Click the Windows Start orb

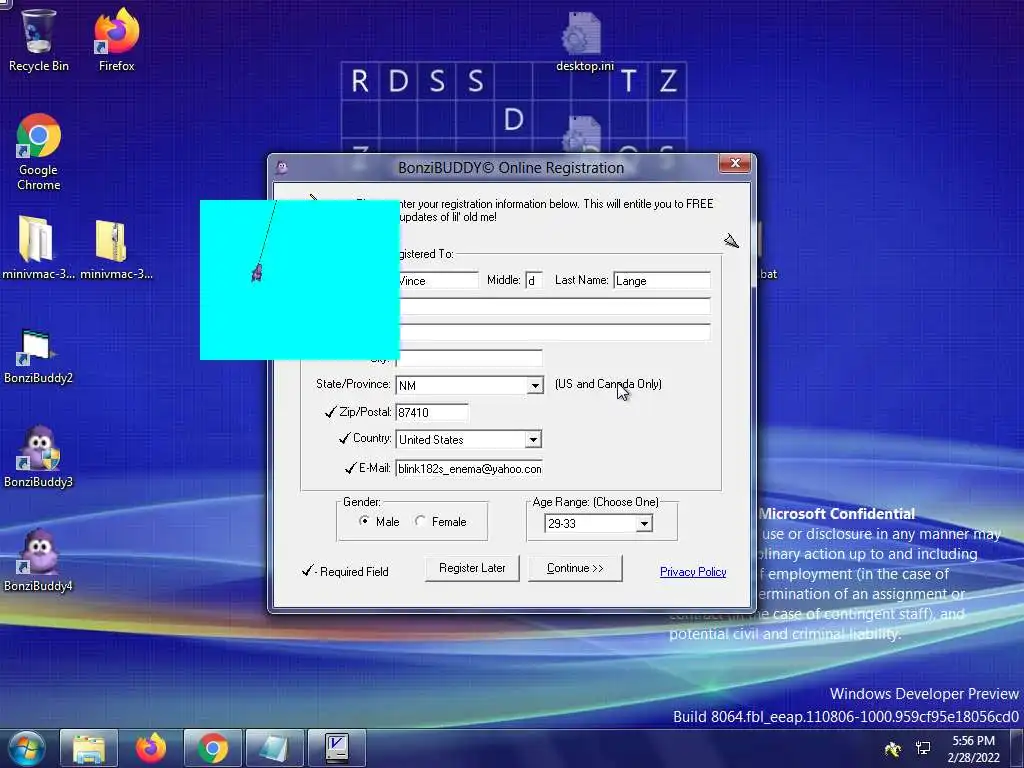(x=27, y=748)
